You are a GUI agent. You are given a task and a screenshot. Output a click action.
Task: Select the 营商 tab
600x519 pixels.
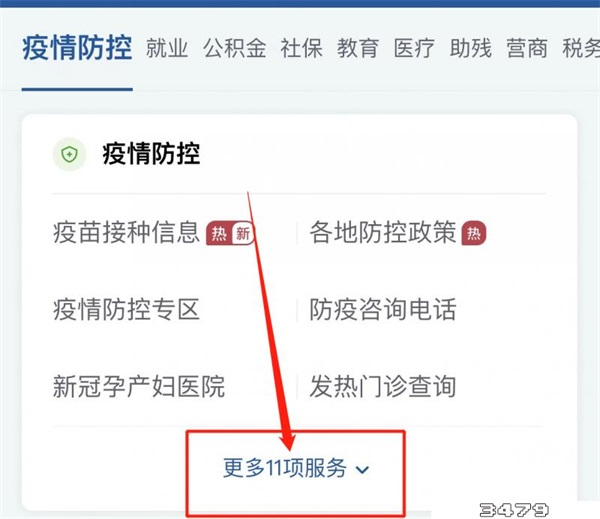527,48
